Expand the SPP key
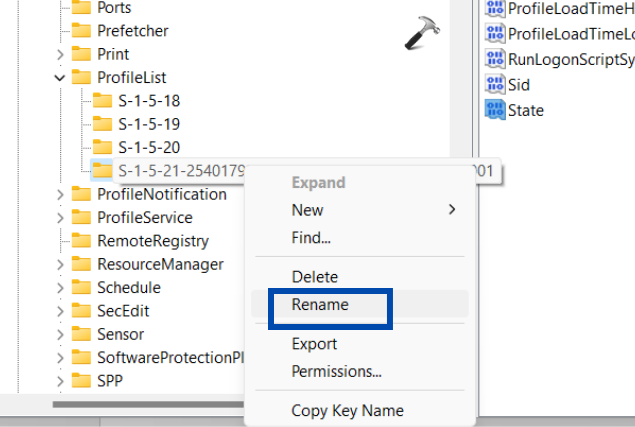Image resolution: width=635 pixels, height=427 pixels. 60,381
